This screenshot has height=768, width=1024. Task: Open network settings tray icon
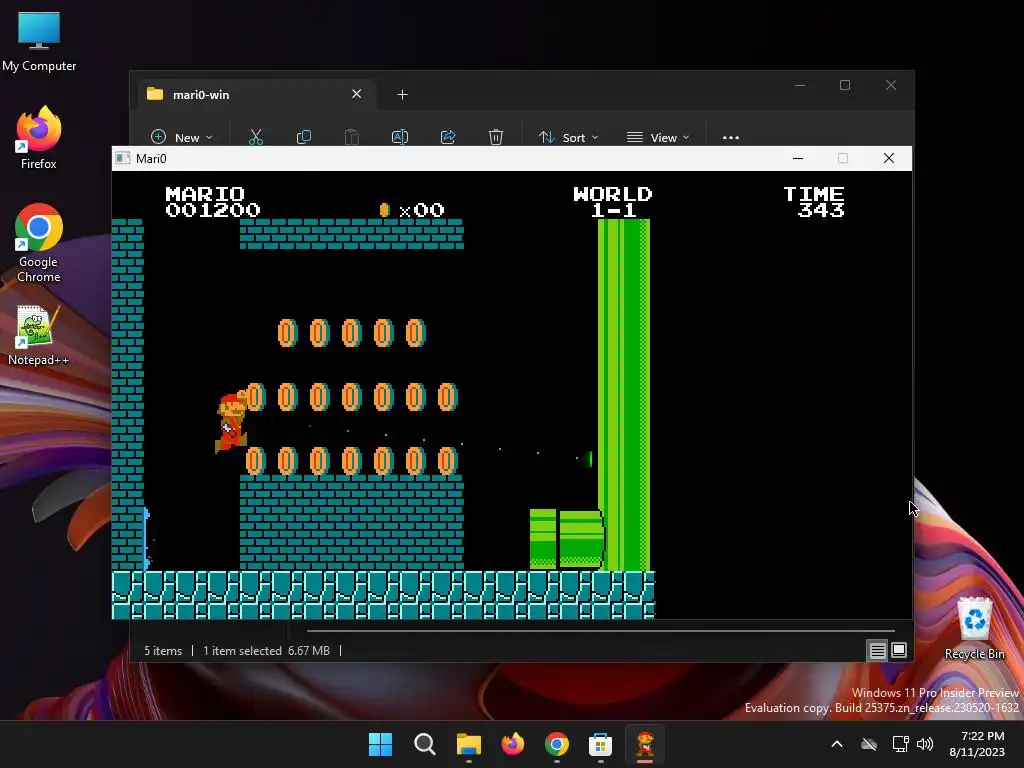pyautogui.click(x=901, y=744)
